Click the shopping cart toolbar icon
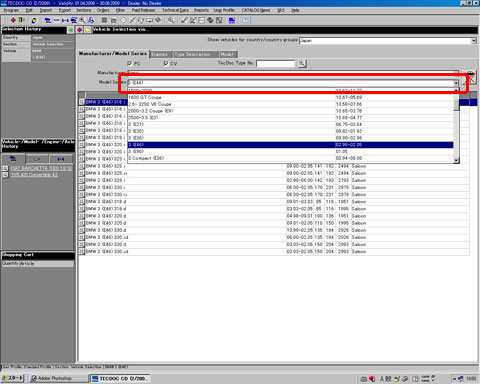The width and height of the screenshot is (480, 384). [113, 20]
